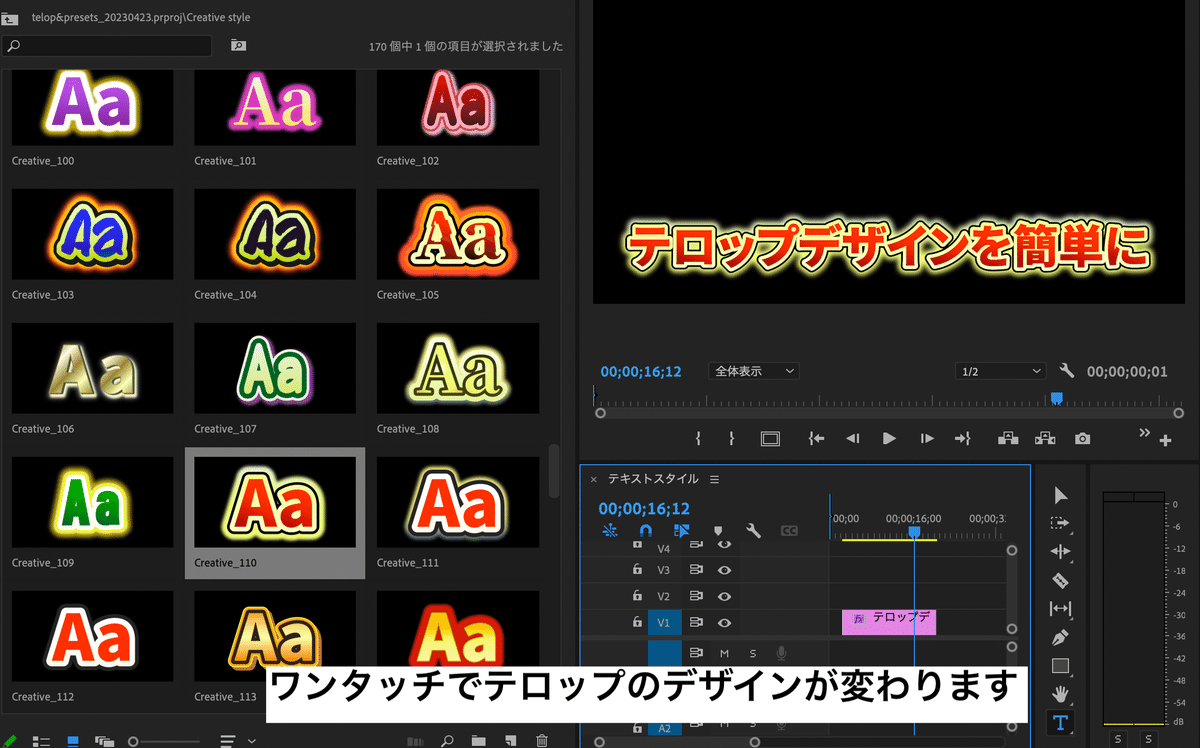
Task: Mute the audio track with M button
Action: pos(724,653)
